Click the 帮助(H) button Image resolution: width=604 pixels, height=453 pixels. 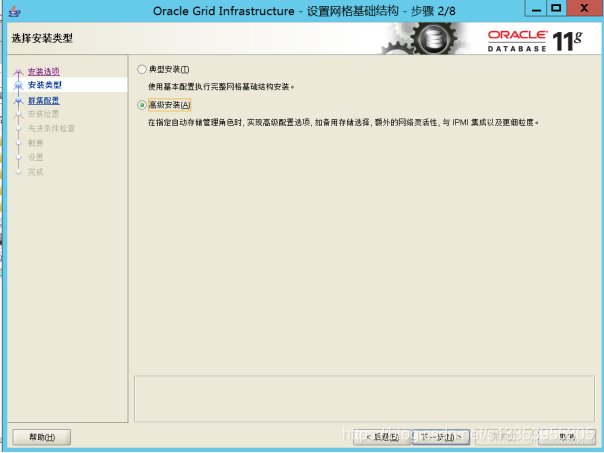point(42,437)
